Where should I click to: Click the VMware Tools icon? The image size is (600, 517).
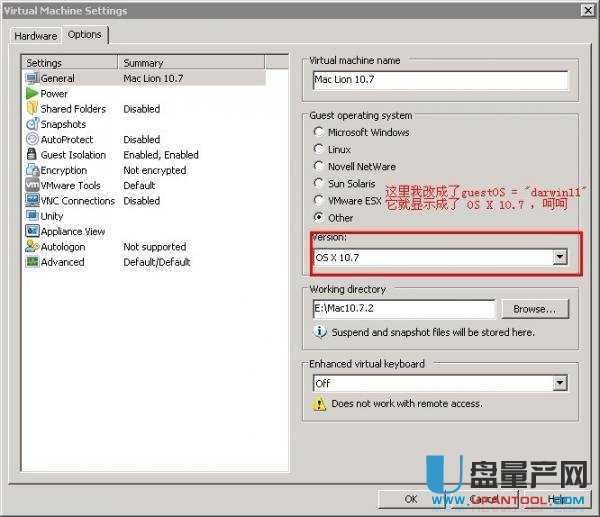click(32, 185)
